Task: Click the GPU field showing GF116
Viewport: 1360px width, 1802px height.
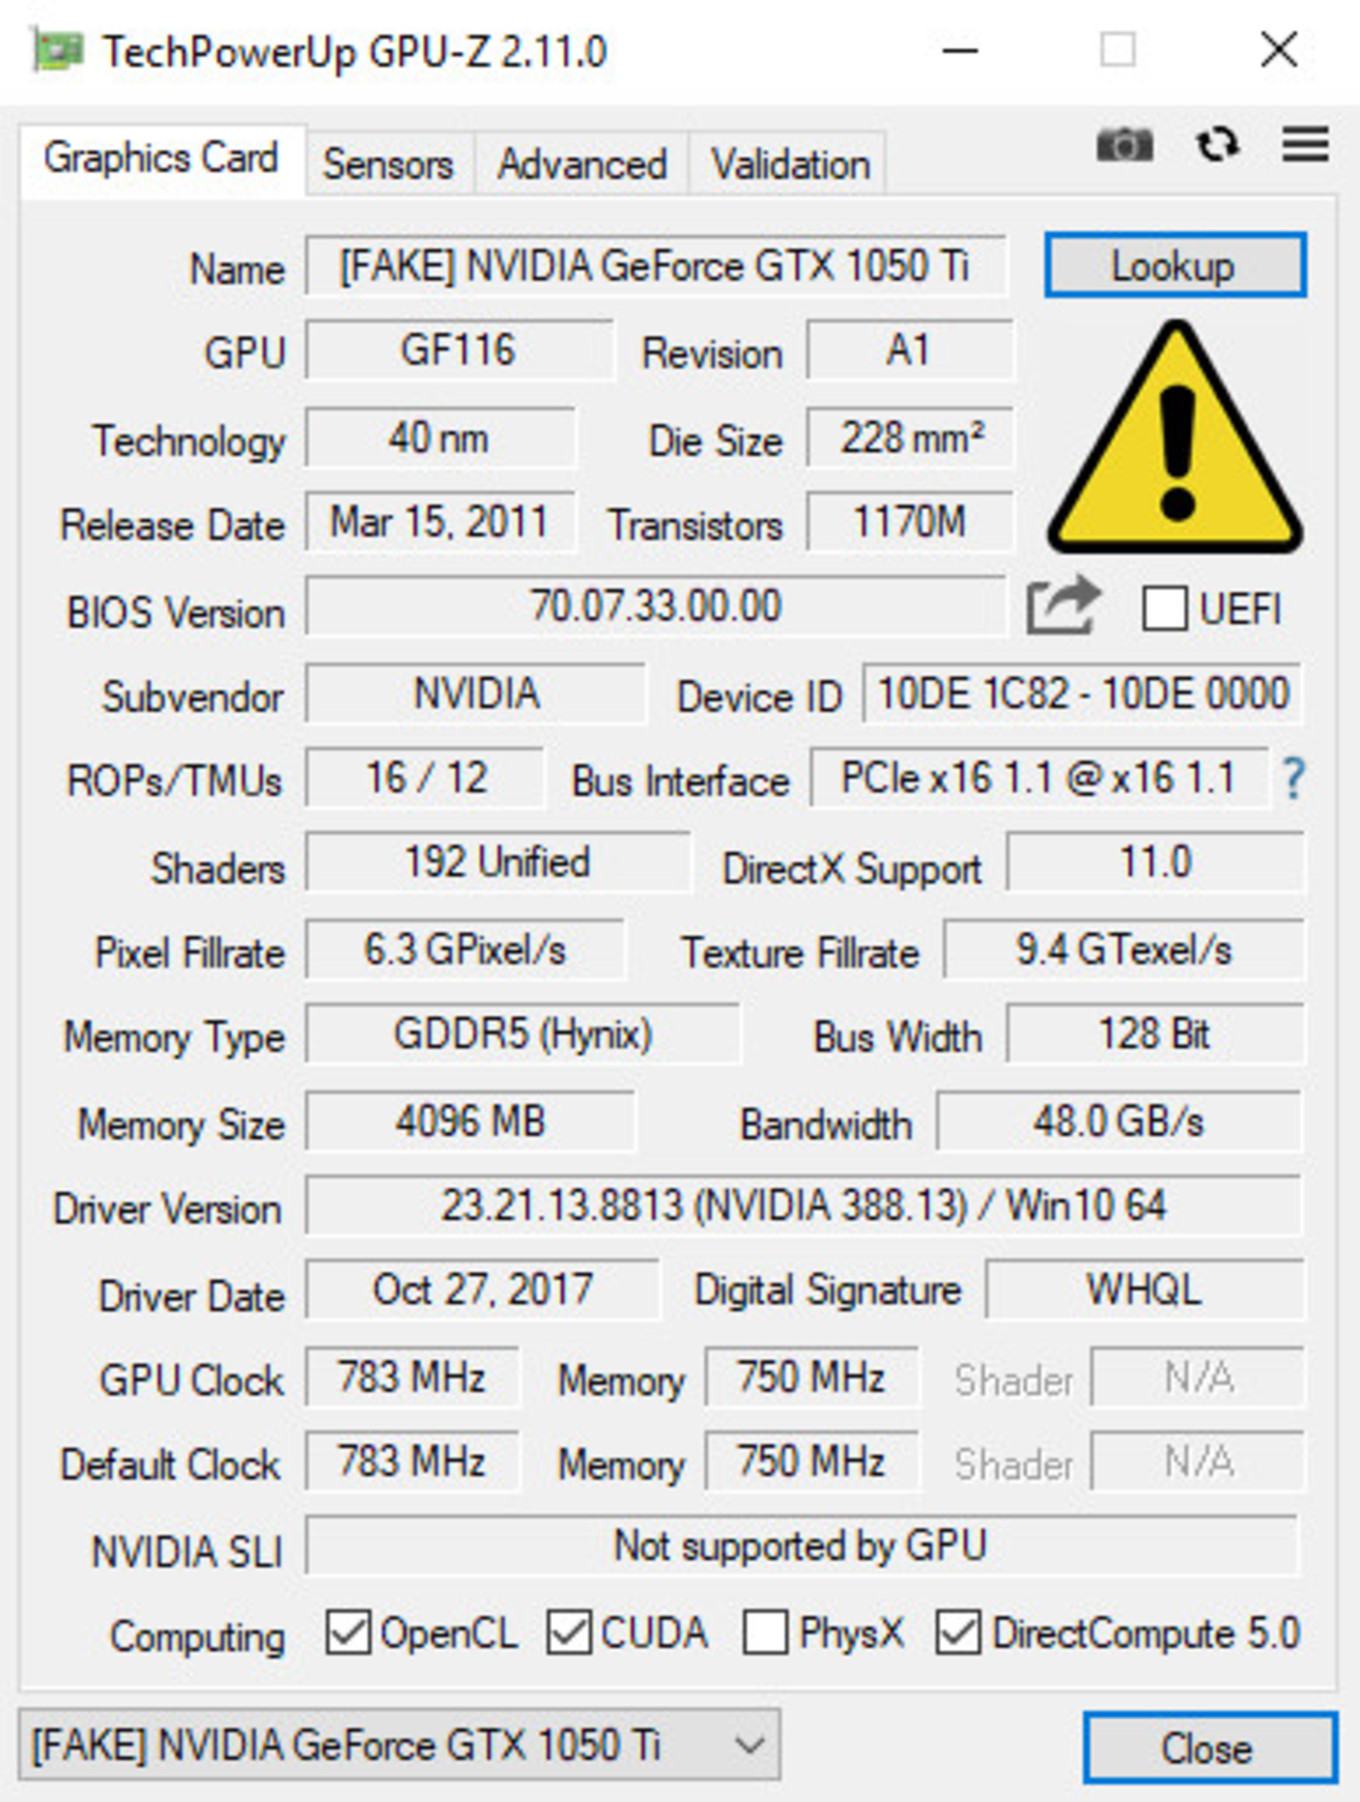Action: 459,350
